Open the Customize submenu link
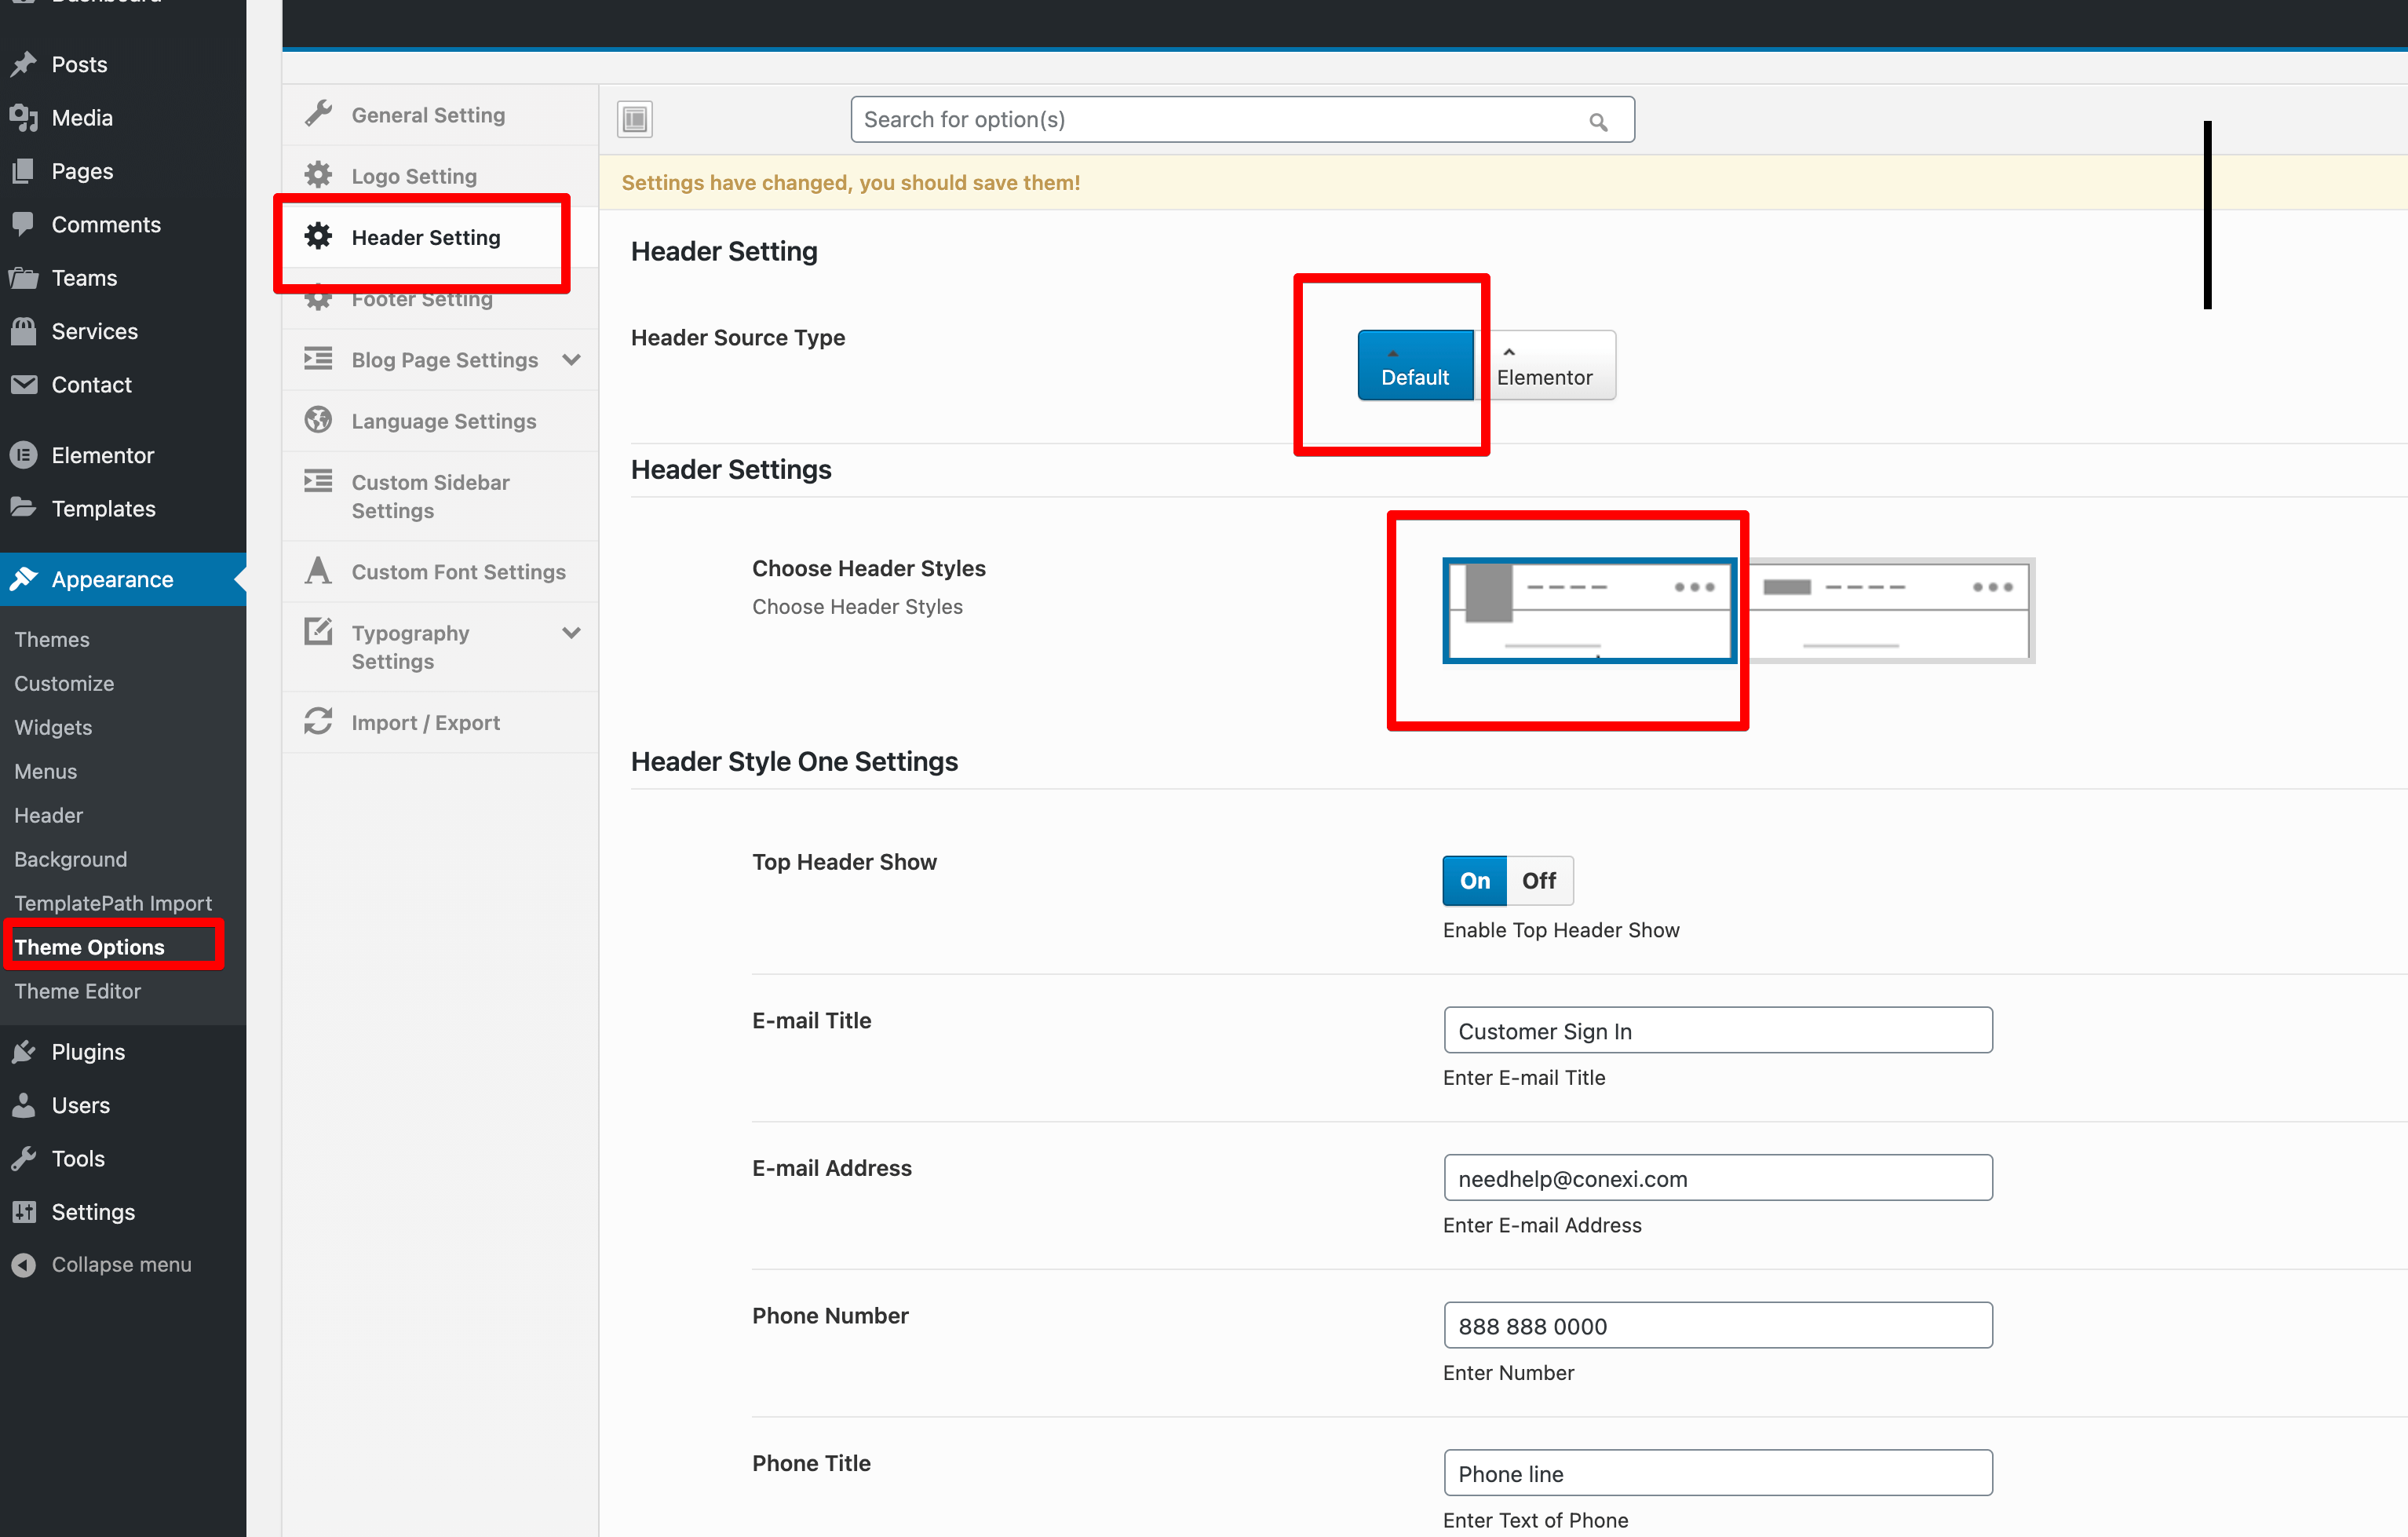This screenshot has width=2408, height=1537. click(64, 683)
